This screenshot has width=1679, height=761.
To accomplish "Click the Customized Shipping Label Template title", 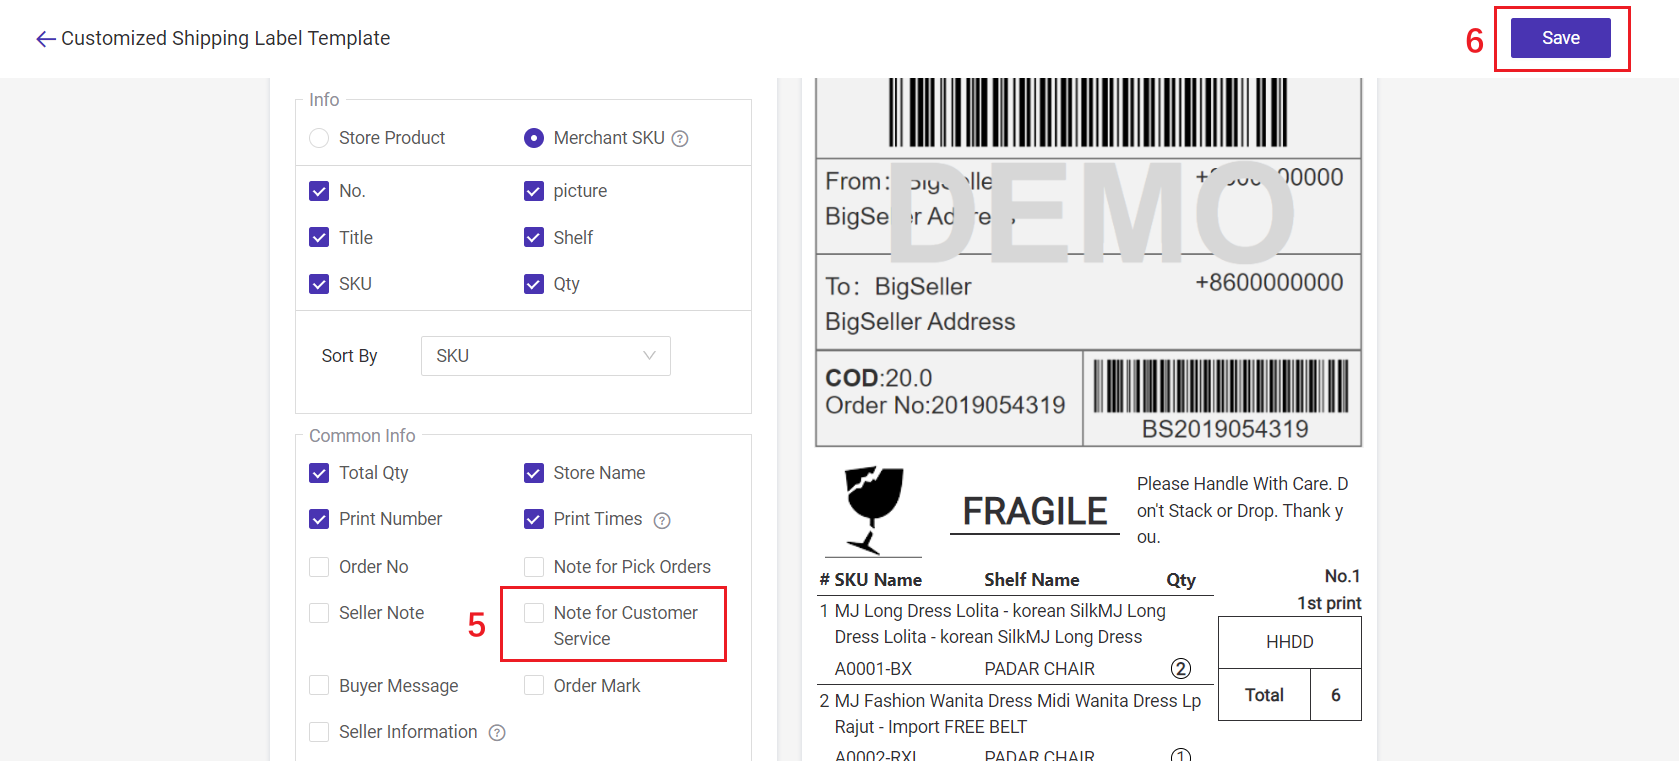I will tap(226, 38).
